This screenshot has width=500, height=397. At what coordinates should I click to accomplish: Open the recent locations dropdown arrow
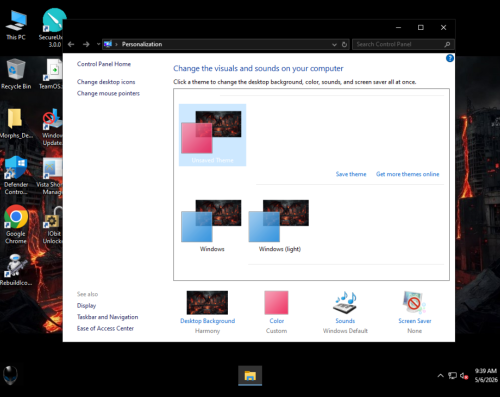click(x=98, y=44)
